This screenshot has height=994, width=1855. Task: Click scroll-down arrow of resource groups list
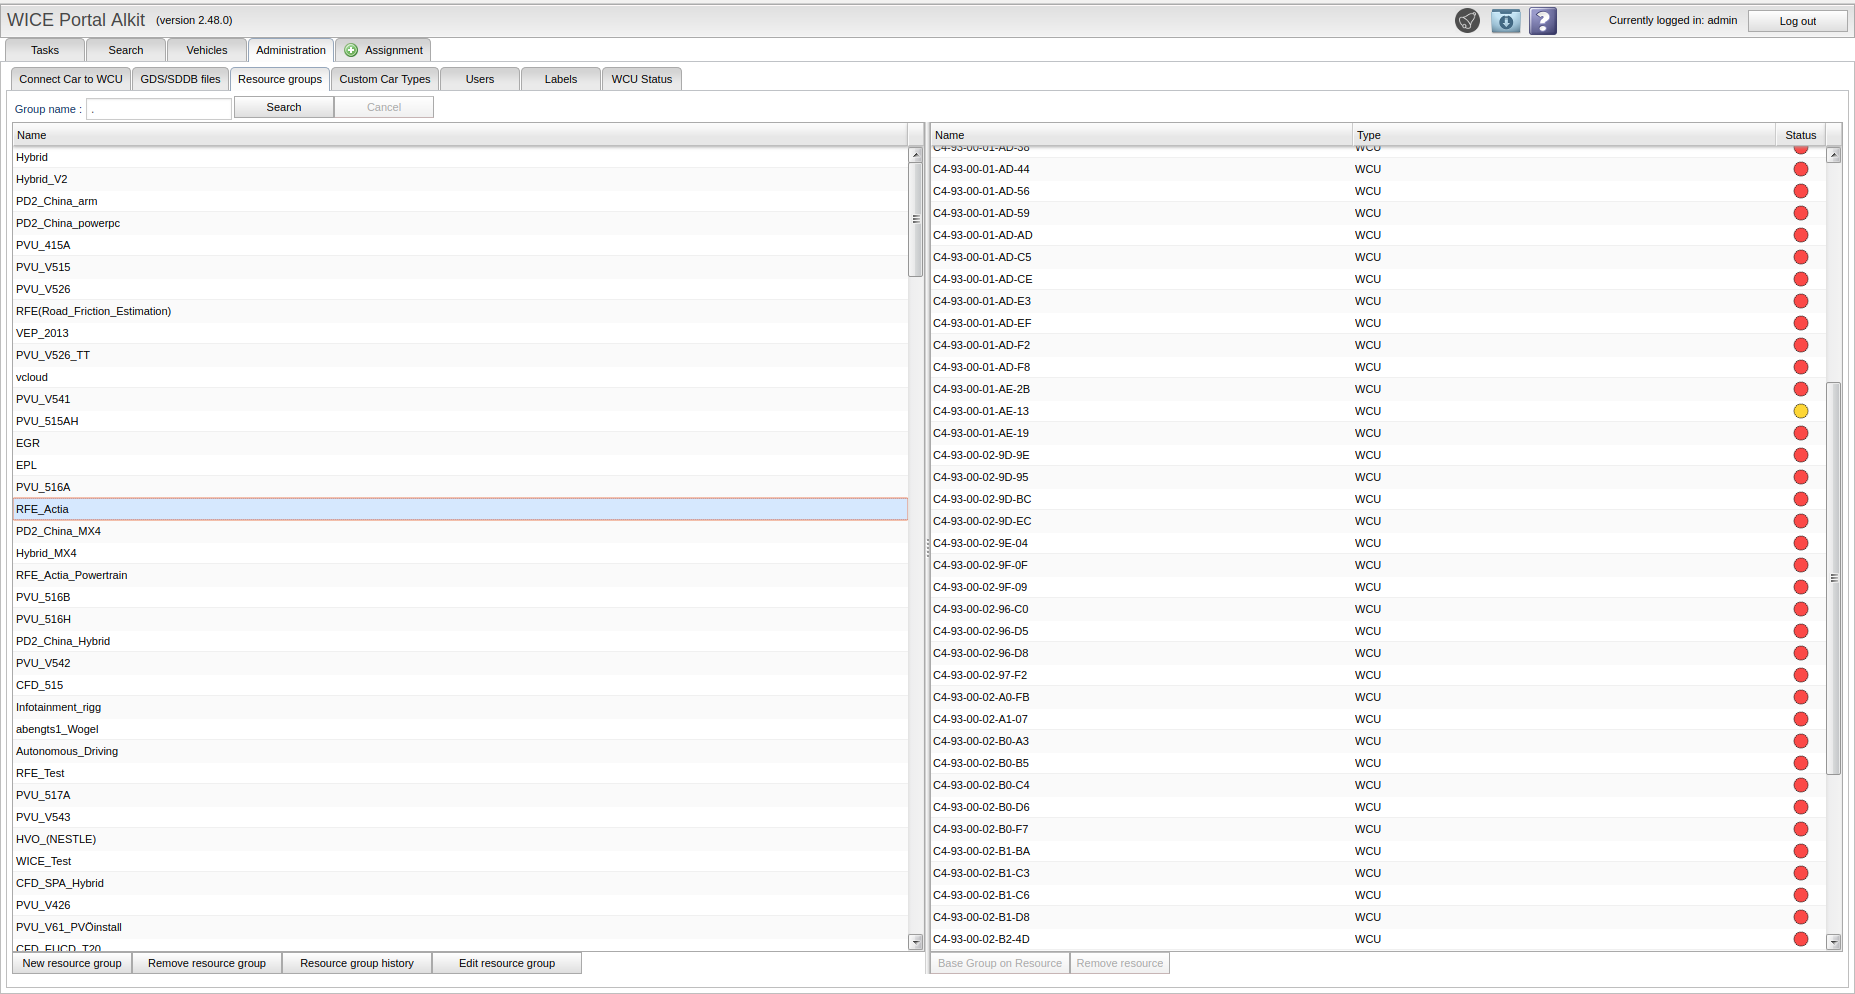[x=915, y=941]
